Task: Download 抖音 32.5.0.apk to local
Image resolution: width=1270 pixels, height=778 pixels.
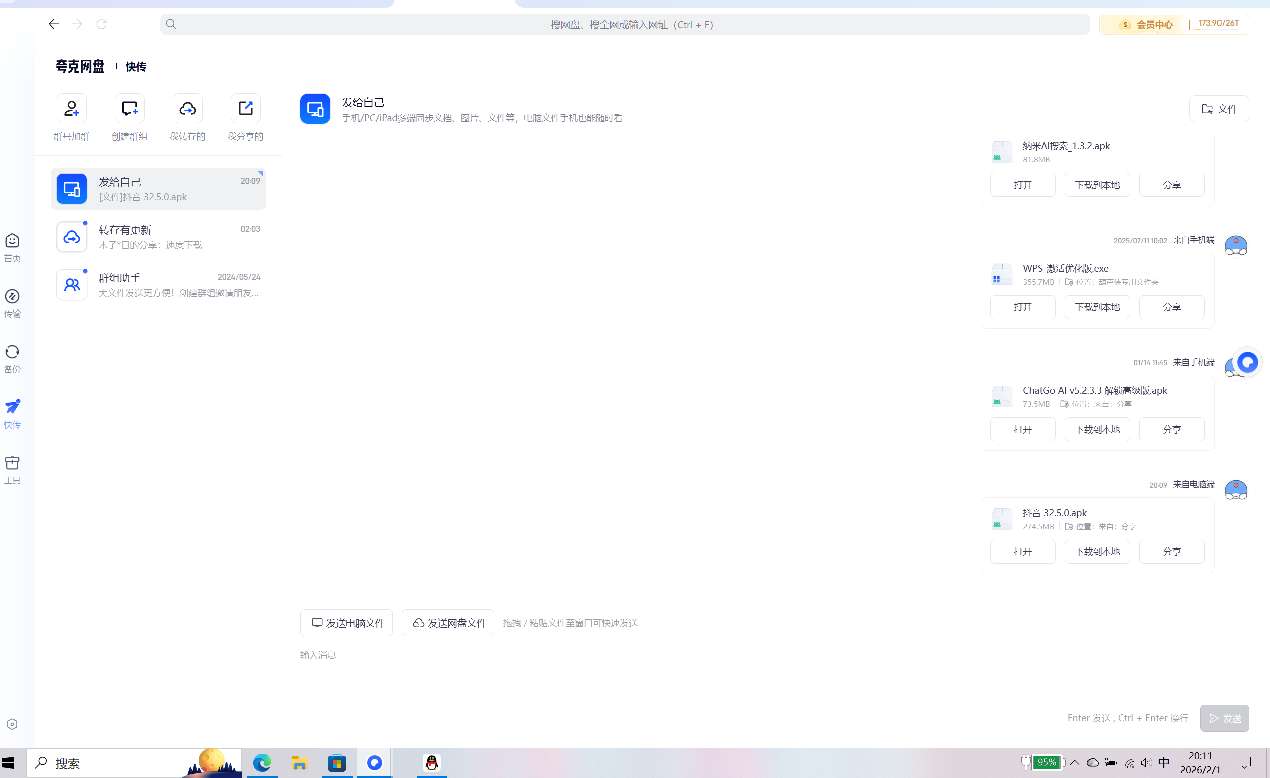Action: click(x=1097, y=551)
